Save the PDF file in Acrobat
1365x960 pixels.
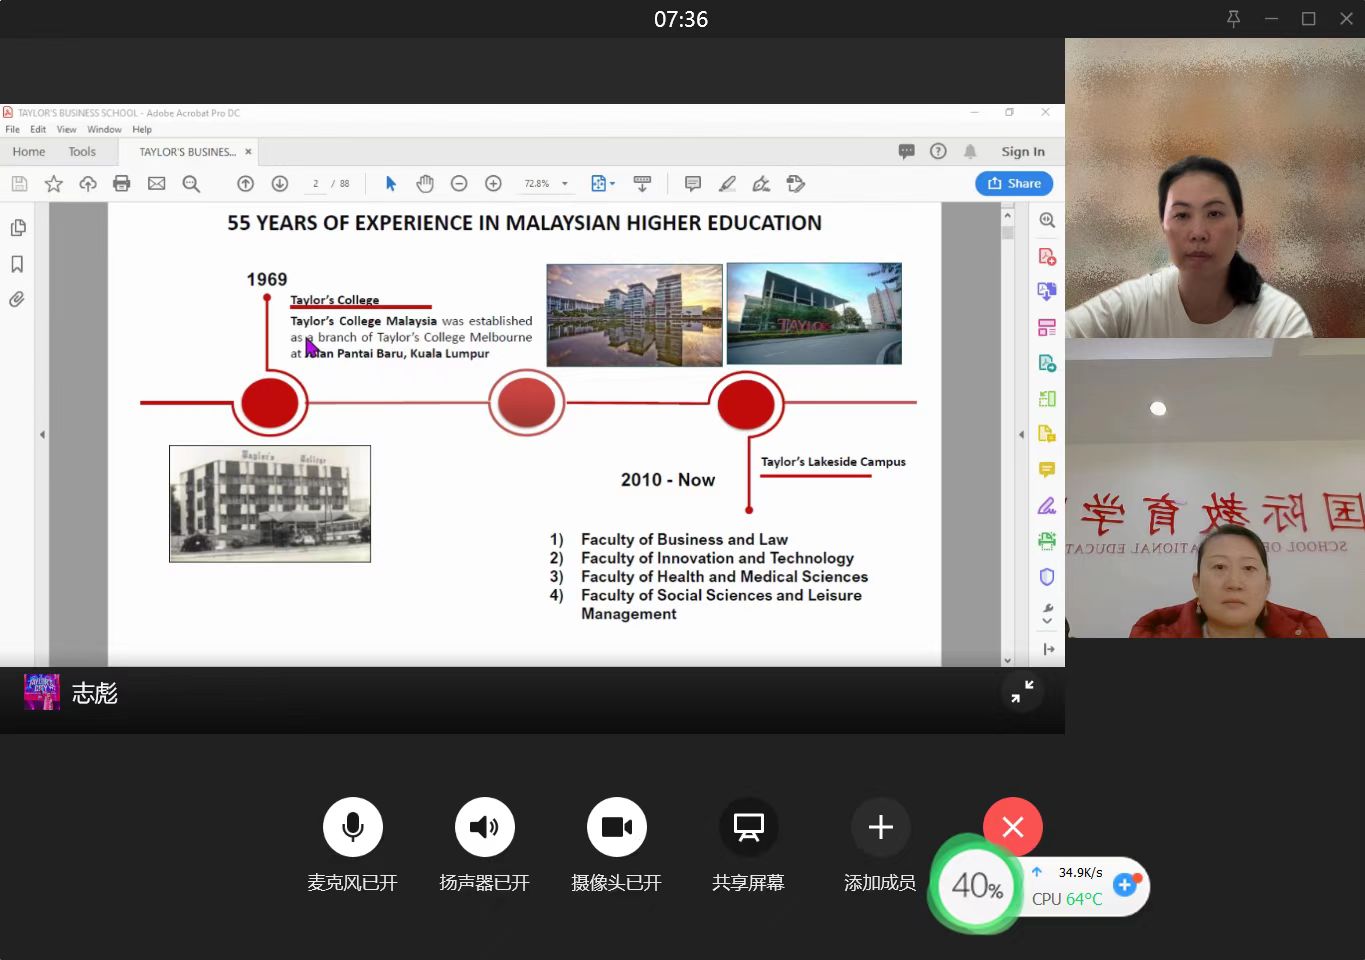(19, 184)
